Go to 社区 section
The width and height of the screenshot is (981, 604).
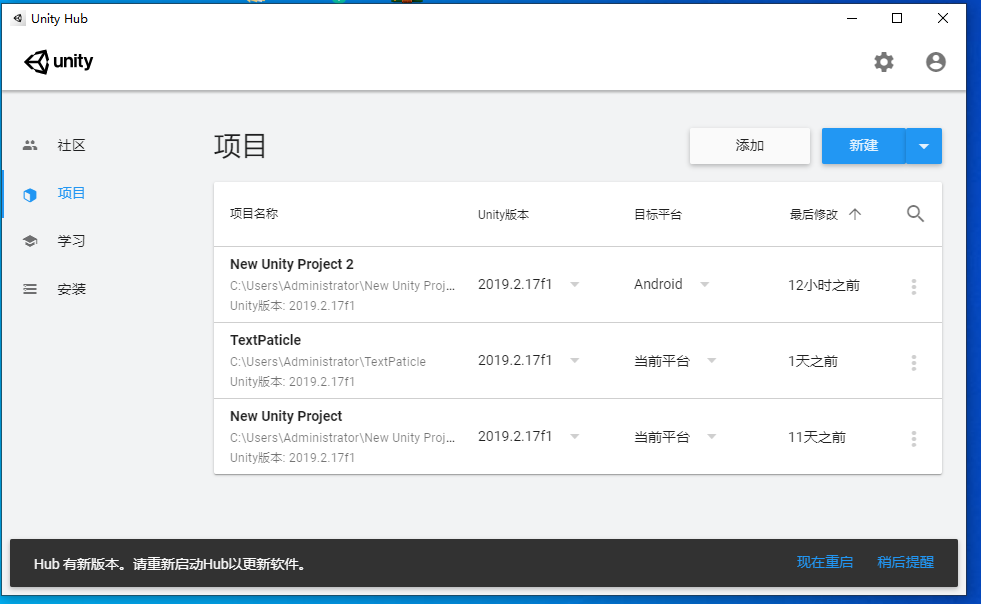click(71, 145)
